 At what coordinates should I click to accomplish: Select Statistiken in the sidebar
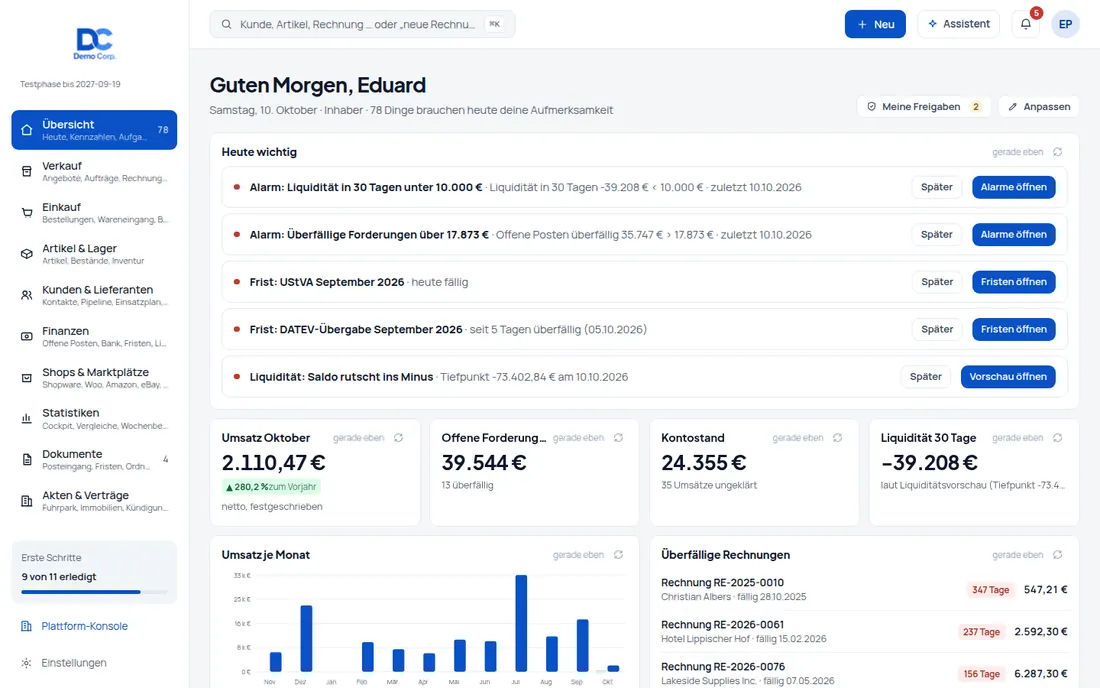tap(94, 419)
